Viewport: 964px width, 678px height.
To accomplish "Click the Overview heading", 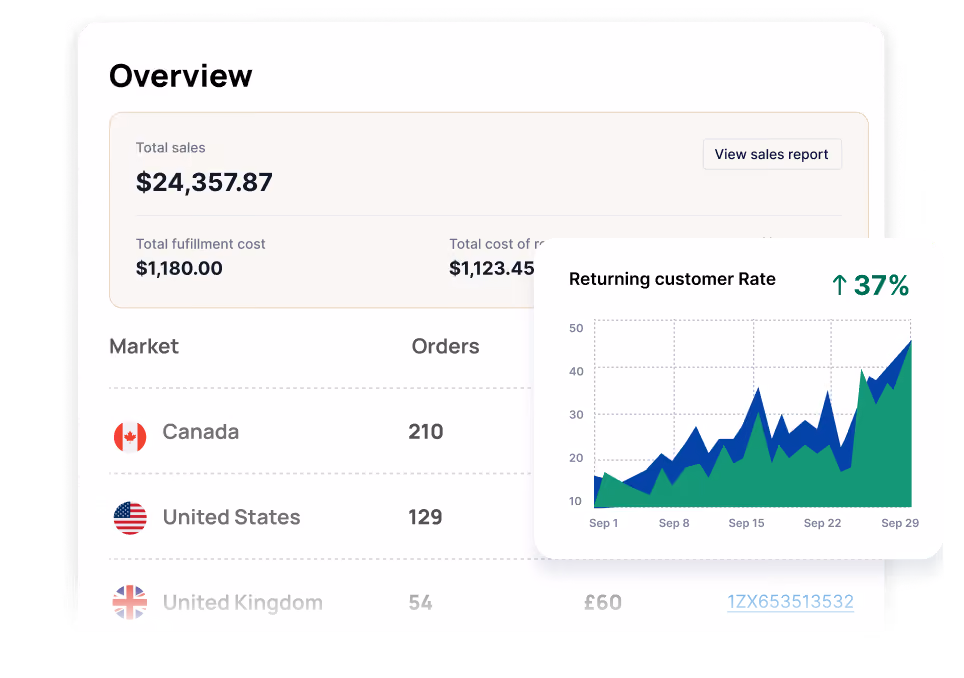I will click(x=181, y=76).
